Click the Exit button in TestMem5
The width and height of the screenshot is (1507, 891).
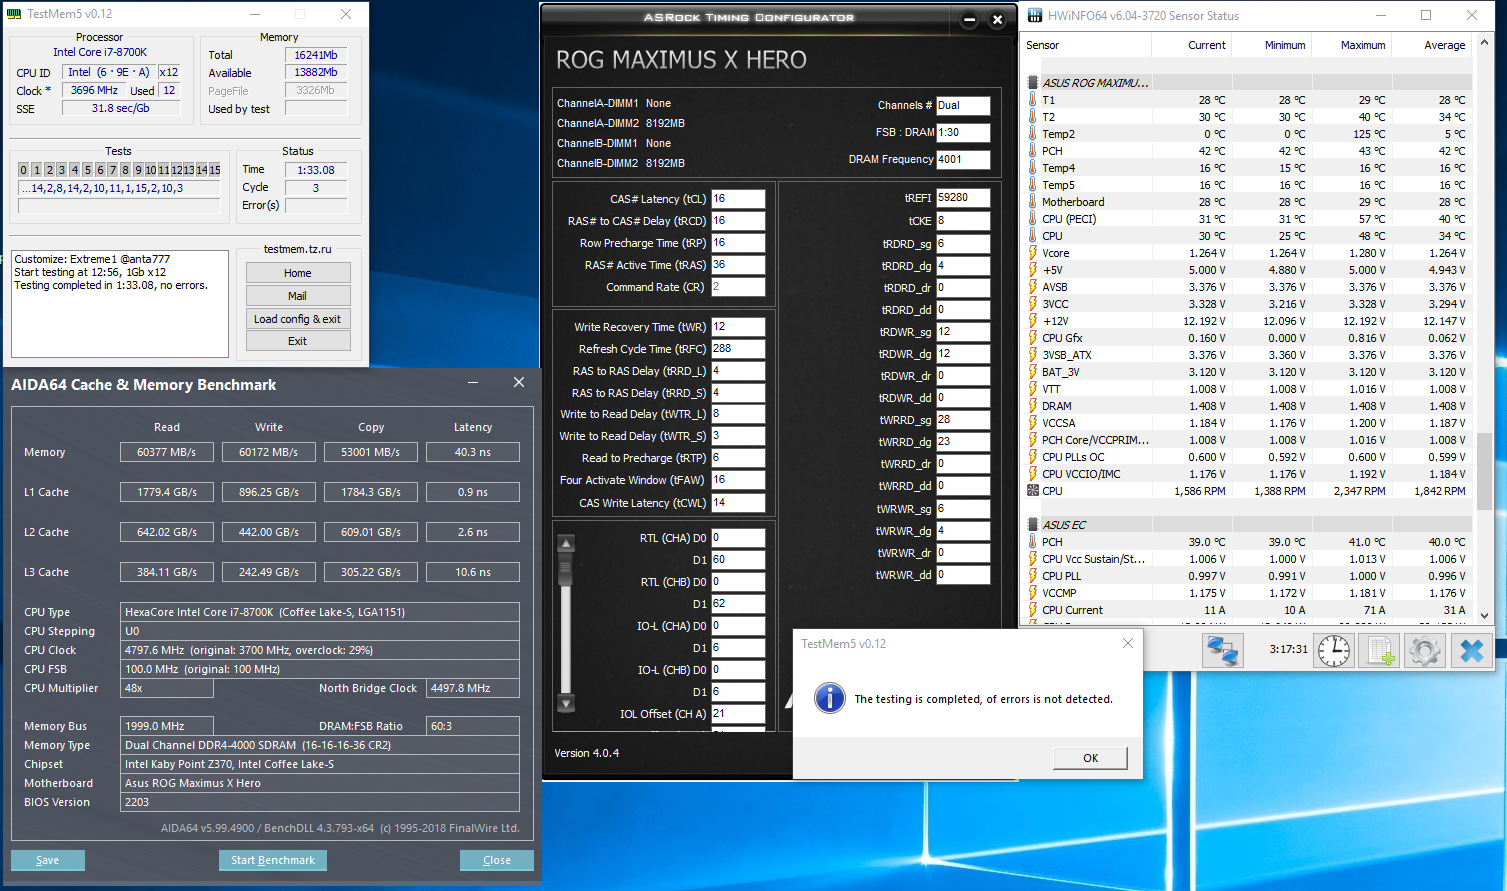298,341
